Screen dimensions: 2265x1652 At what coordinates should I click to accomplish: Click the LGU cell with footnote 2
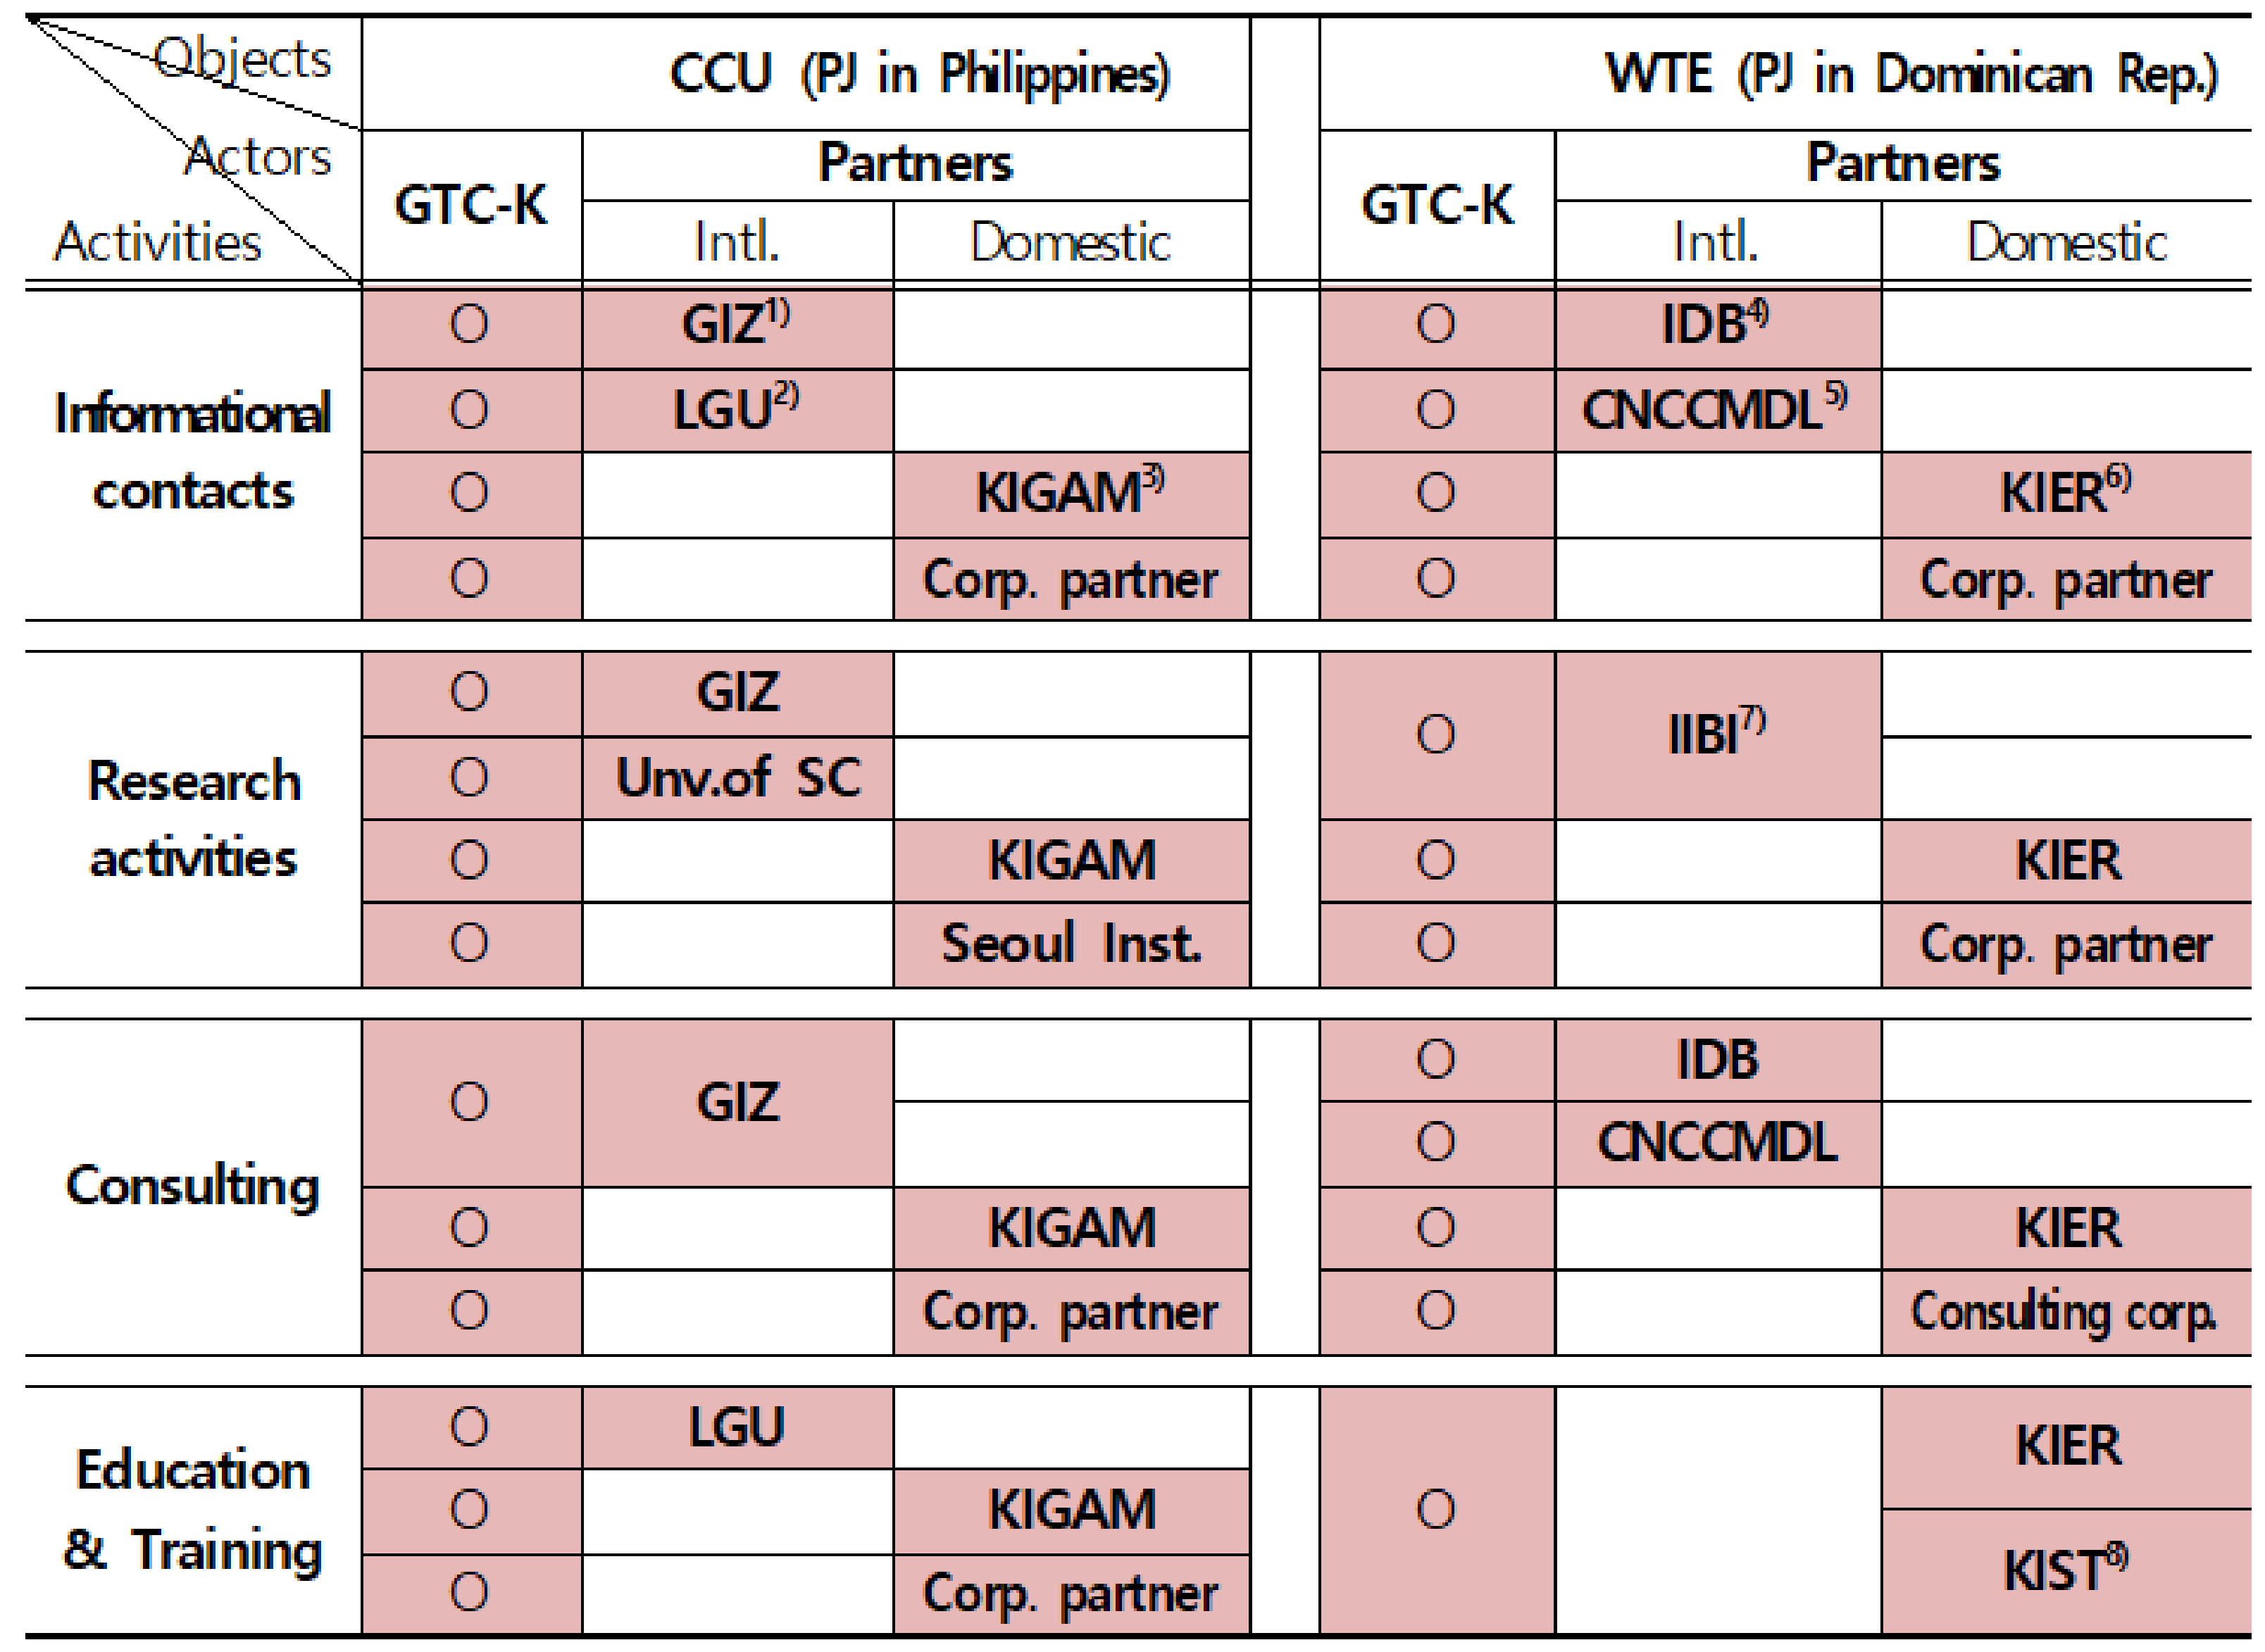coord(736,410)
